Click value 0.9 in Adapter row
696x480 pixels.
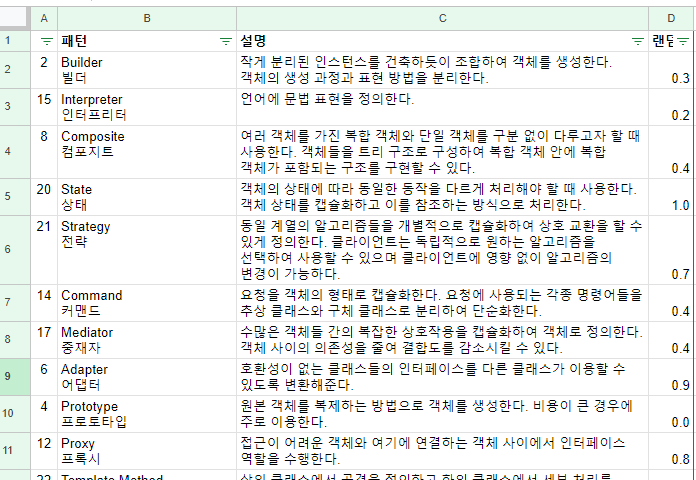[671, 377]
